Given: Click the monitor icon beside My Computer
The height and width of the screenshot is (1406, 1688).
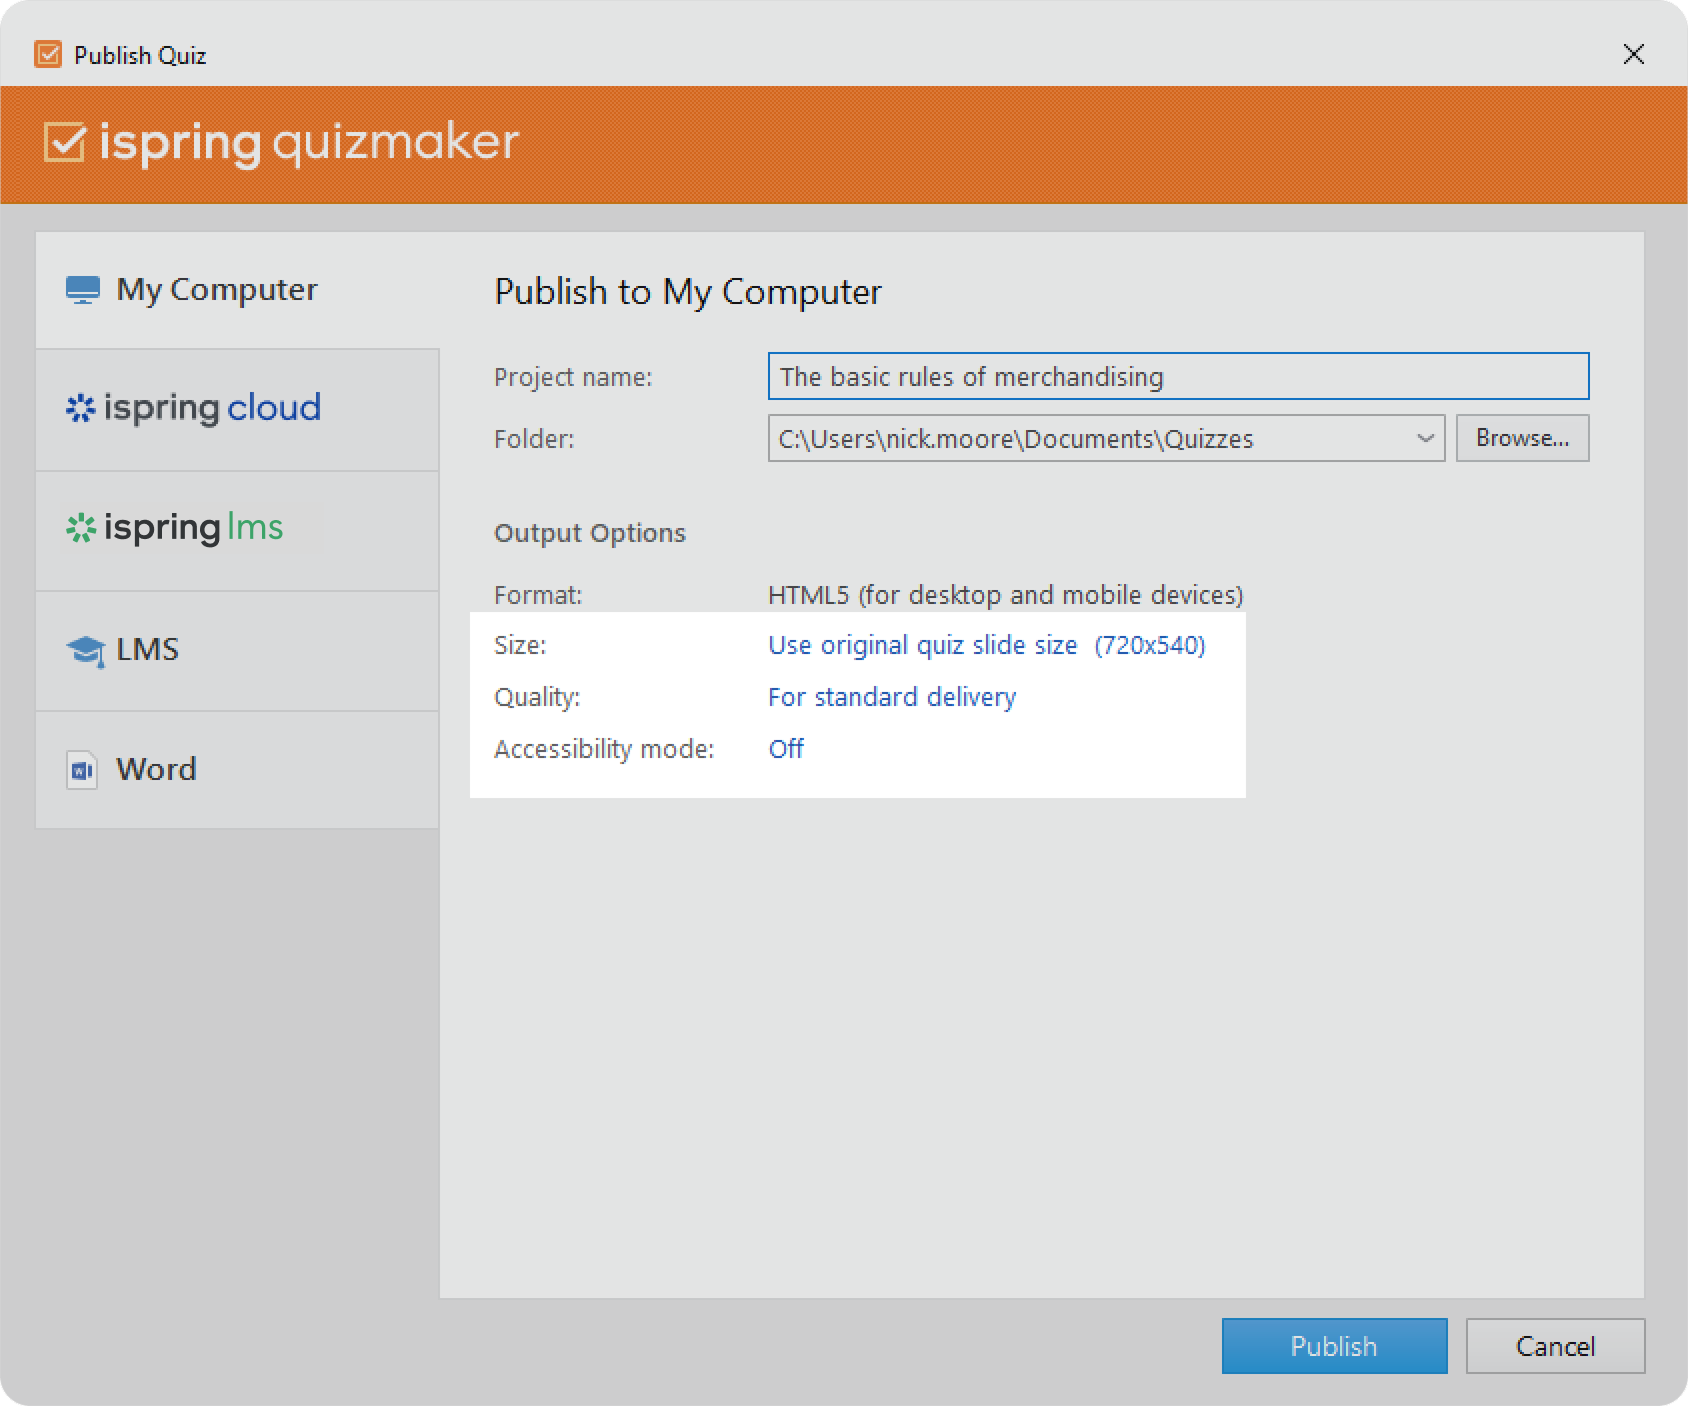Looking at the screenshot, I should (x=82, y=290).
